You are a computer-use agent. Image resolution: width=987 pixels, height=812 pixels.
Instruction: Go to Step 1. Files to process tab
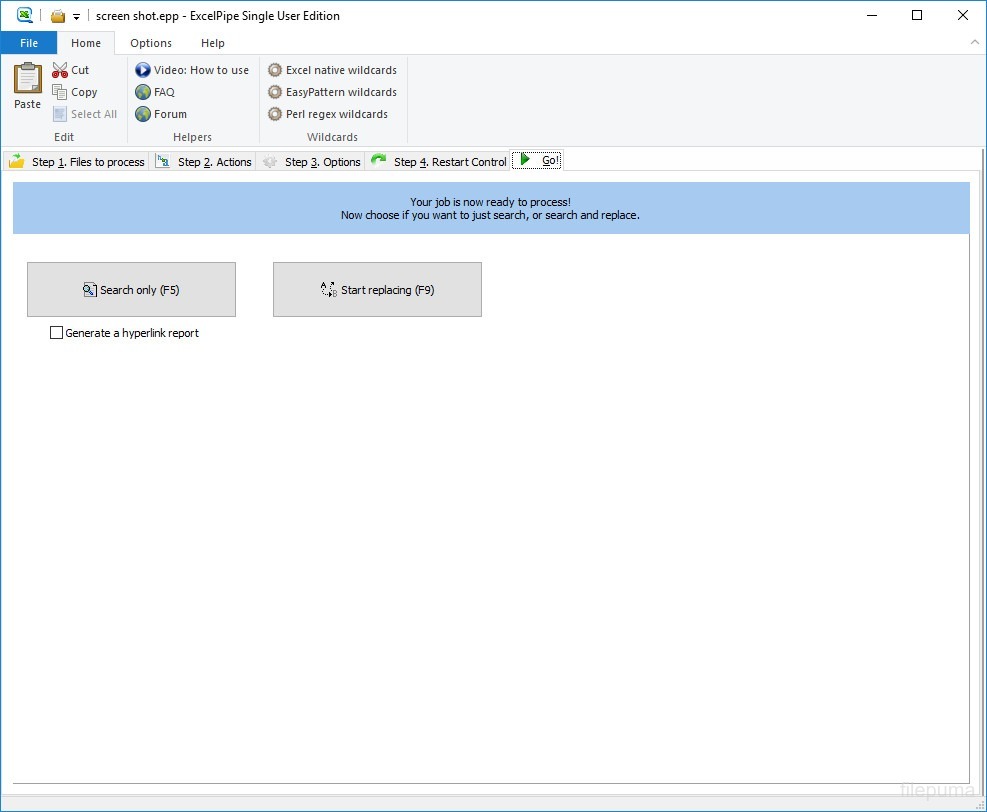77,161
